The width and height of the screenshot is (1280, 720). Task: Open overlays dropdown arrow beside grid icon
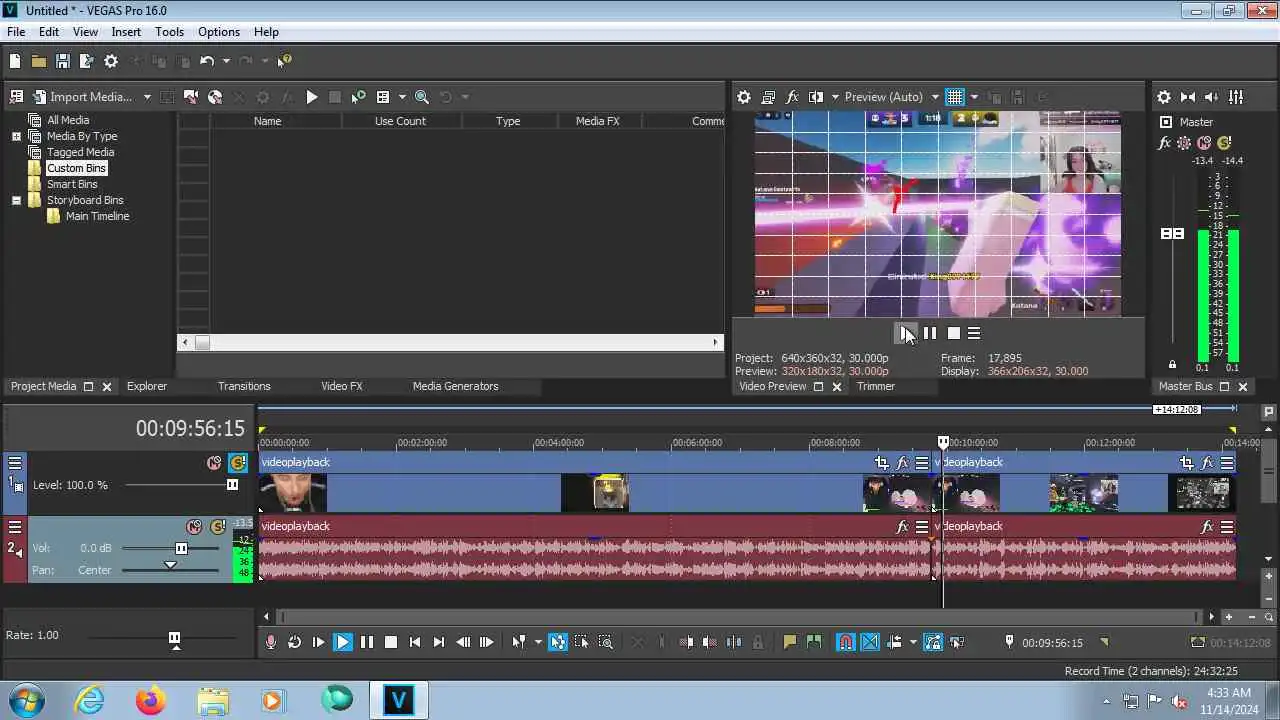click(x=974, y=97)
